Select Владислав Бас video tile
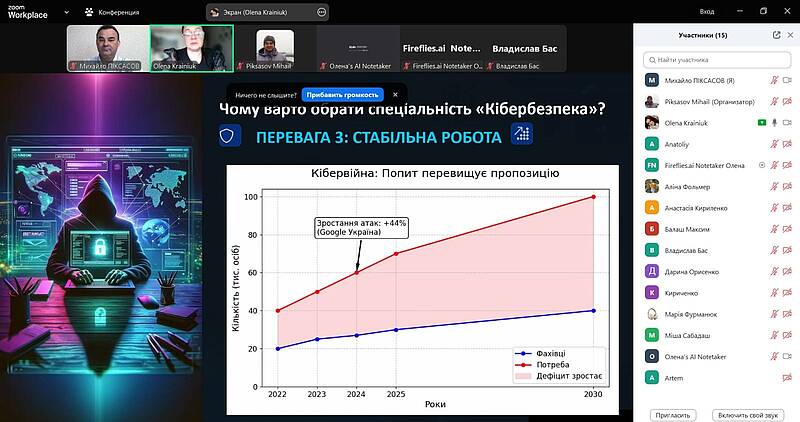The height and width of the screenshot is (422, 800). [524, 48]
